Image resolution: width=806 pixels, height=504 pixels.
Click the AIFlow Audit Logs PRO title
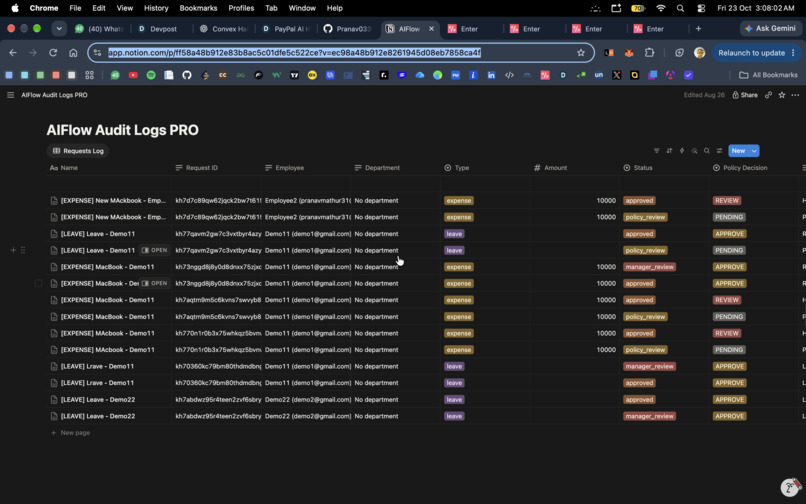pyautogui.click(x=122, y=130)
